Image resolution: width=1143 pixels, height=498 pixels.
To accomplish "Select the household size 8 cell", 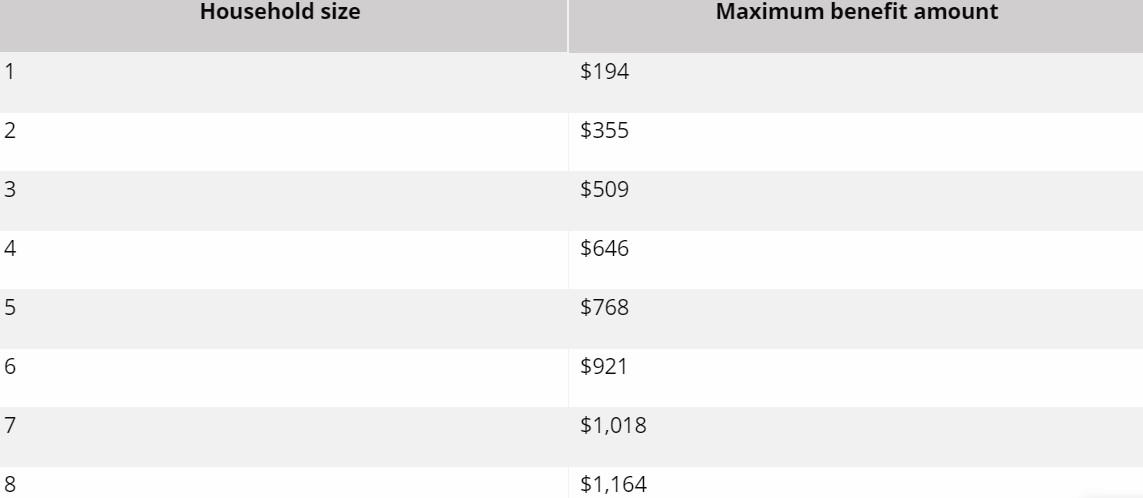I will 10,485.
